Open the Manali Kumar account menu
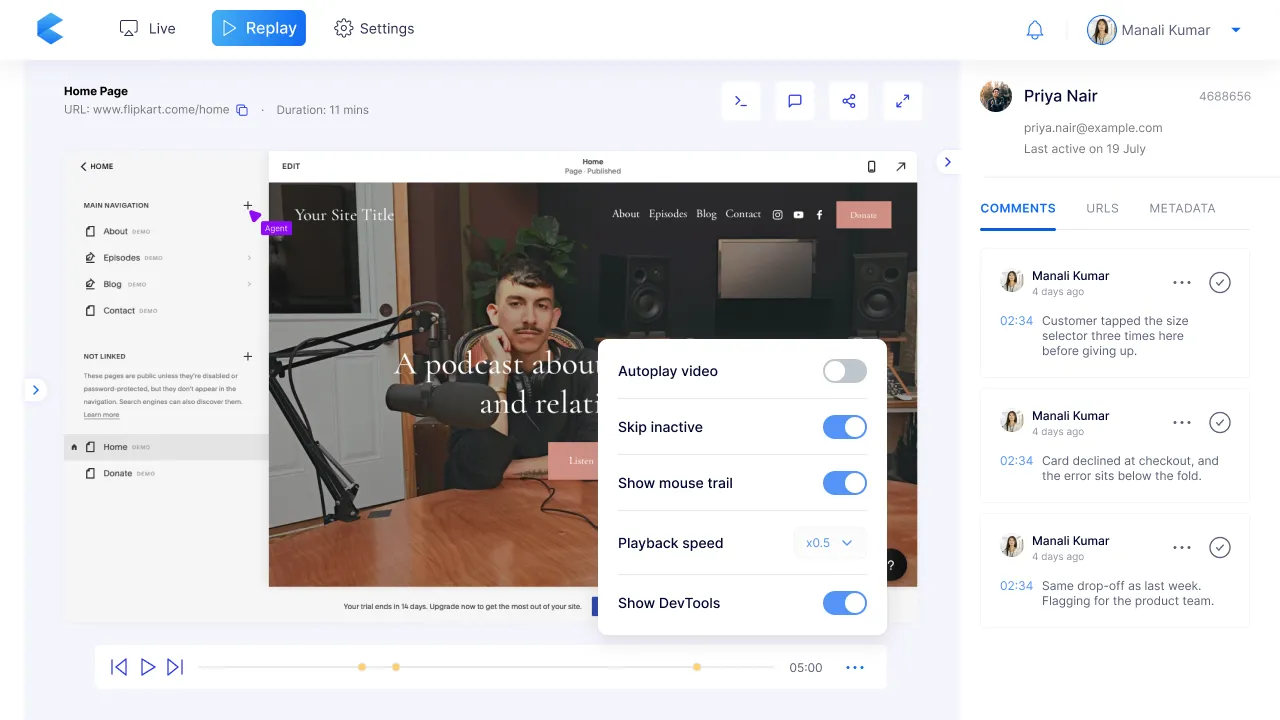 pos(1164,30)
